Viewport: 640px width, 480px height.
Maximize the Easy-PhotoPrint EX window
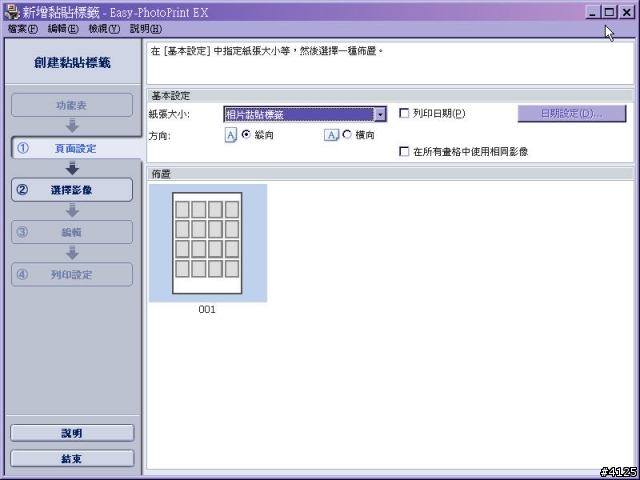pos(609,12)
